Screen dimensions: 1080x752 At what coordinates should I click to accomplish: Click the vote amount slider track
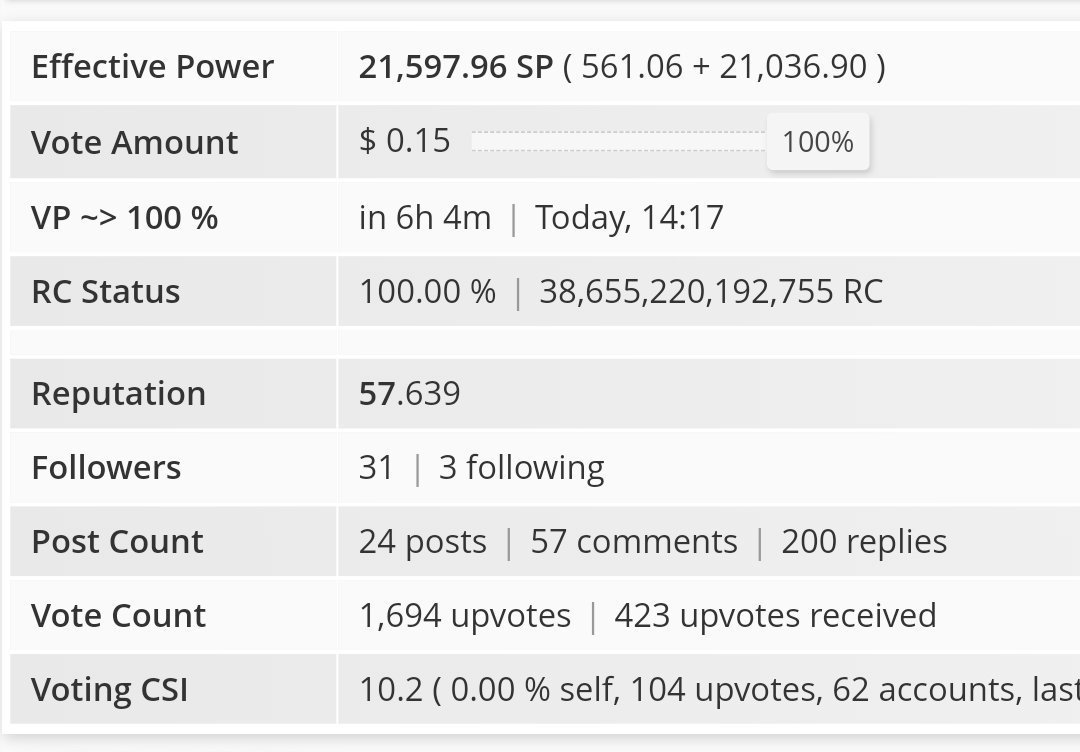pyautogui.click(x=618, y=142)
